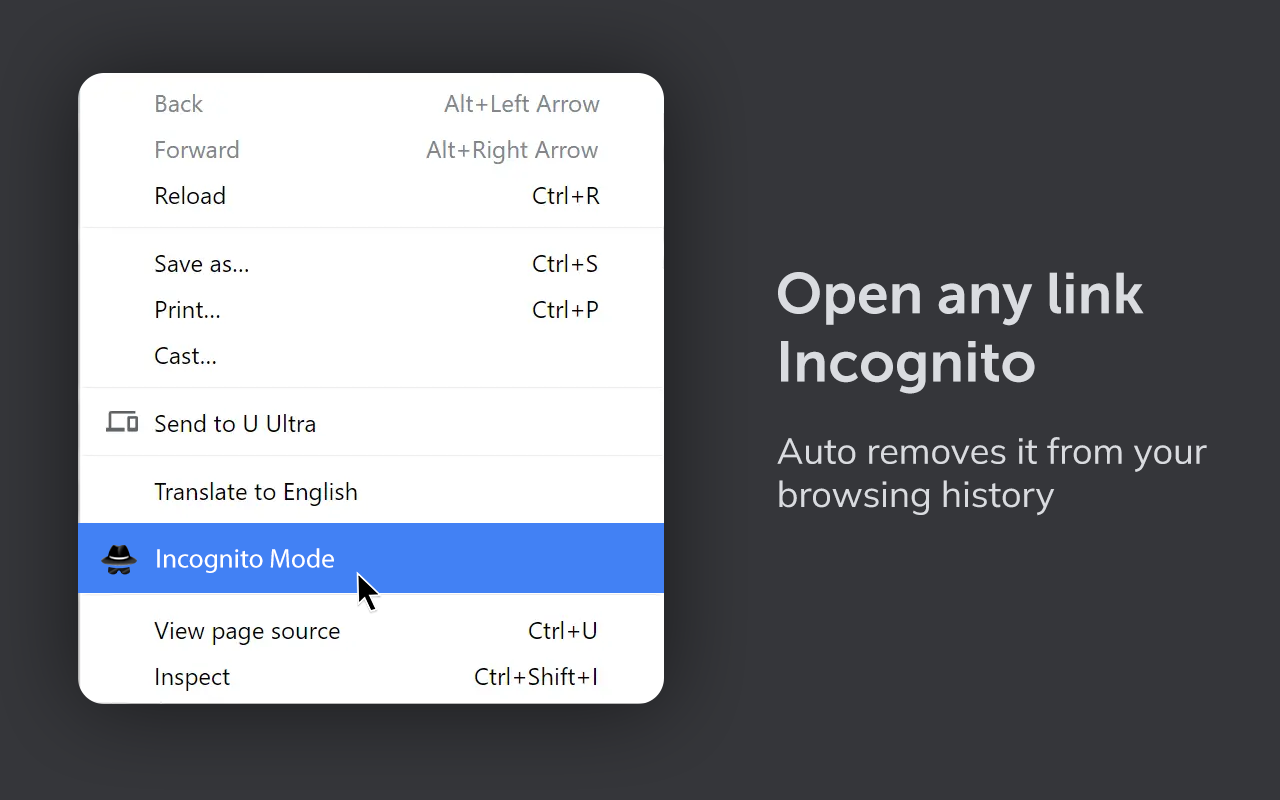Print the current page

(187, 309)
